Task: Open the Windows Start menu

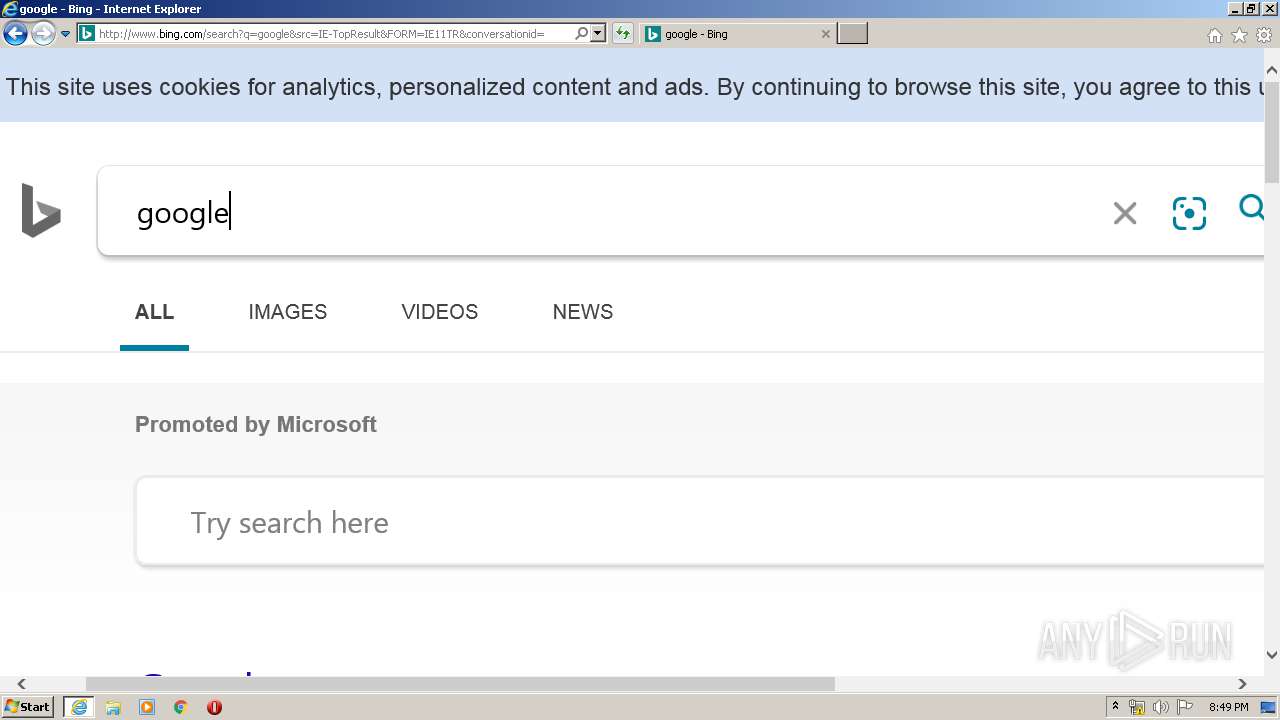Action: pyautogui.click(x=28, y=707)
